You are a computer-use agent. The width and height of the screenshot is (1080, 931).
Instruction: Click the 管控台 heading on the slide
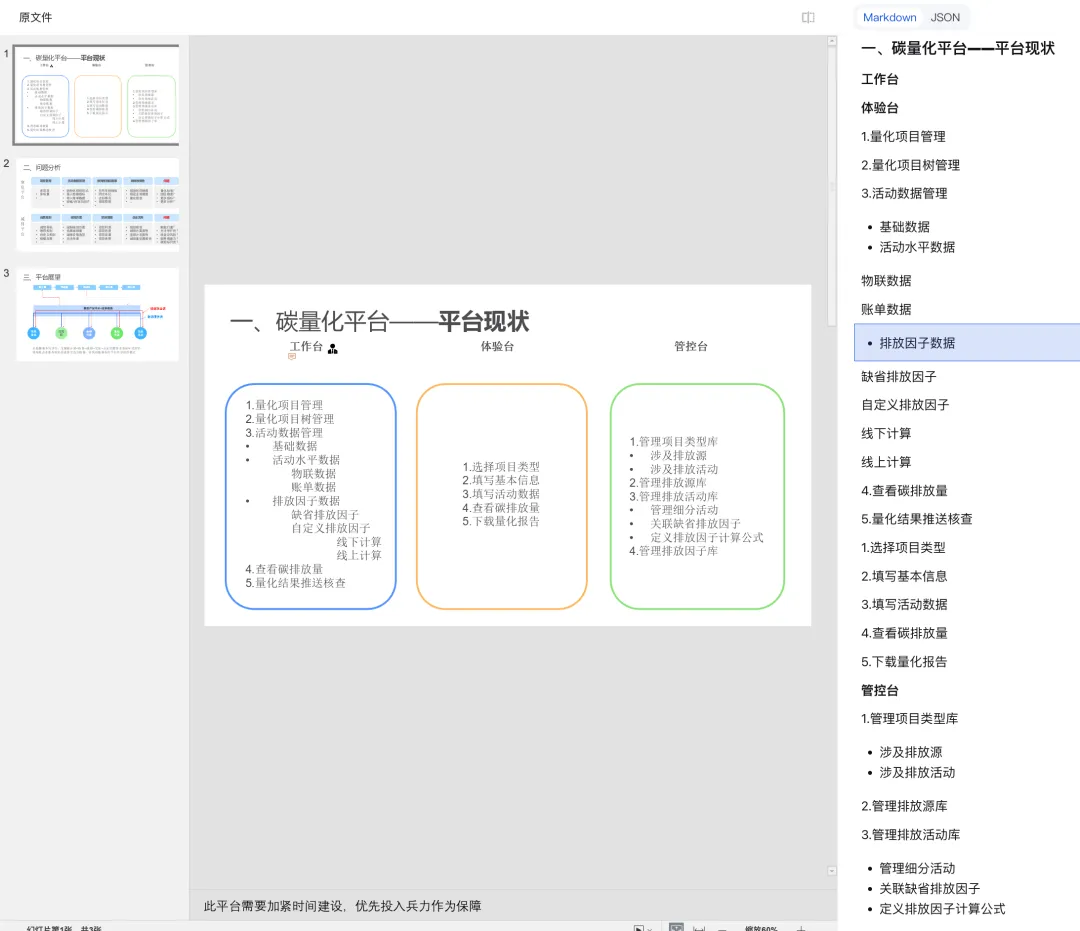click(x=691, y=346)
